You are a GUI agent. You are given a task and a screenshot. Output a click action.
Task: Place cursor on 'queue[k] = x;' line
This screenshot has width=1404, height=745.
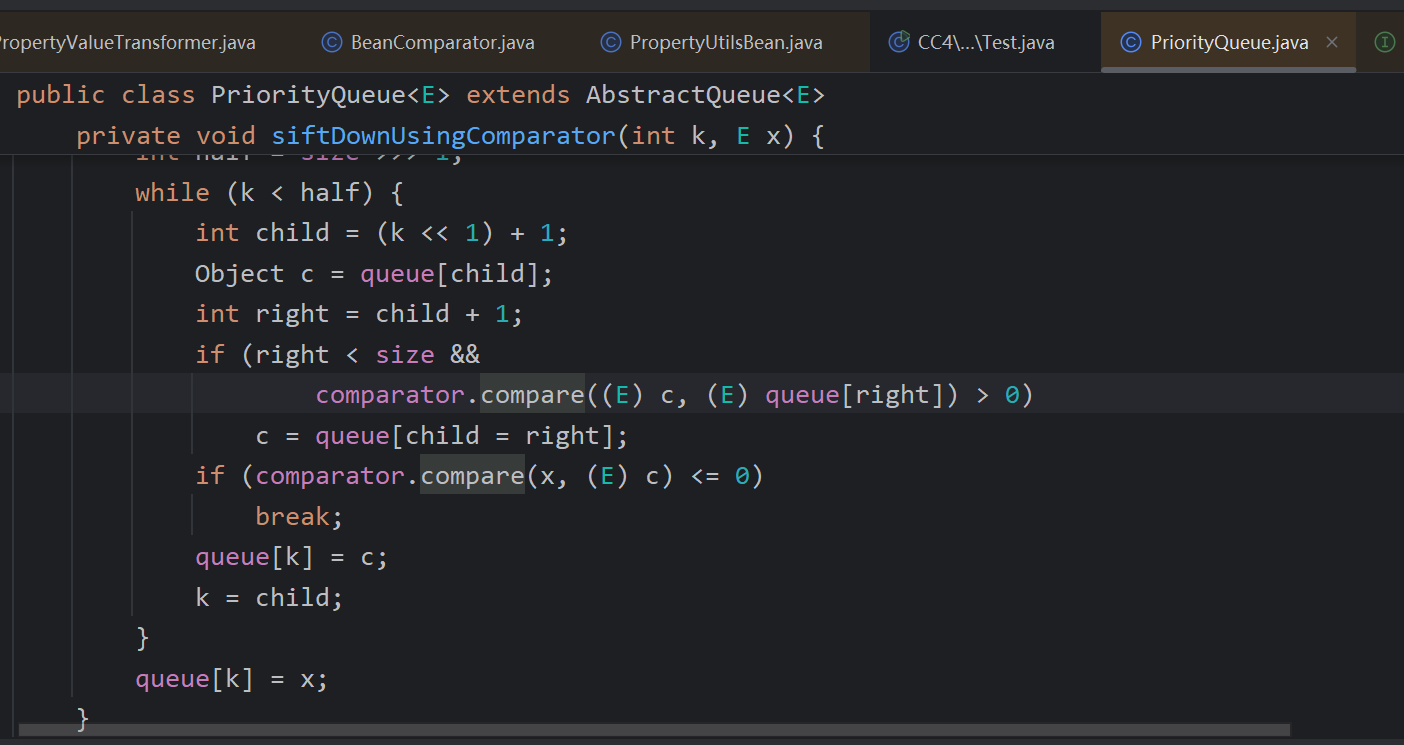coord(231,679)
